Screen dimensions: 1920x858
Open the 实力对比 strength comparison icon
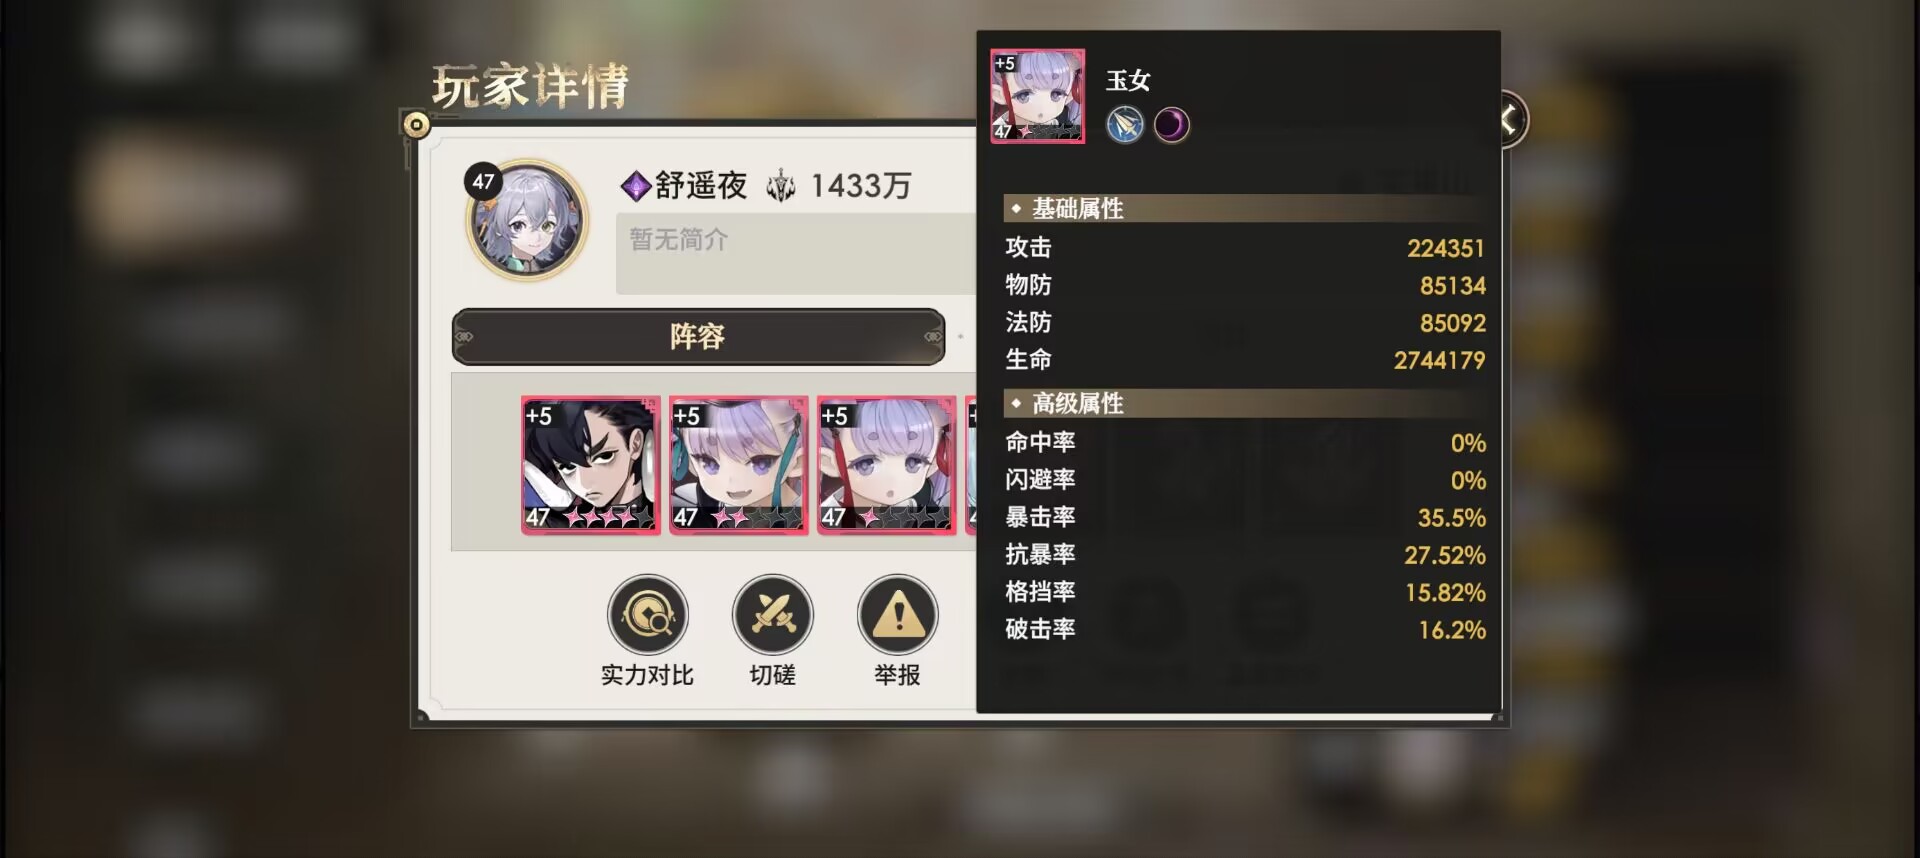click(x=648, y=615)
